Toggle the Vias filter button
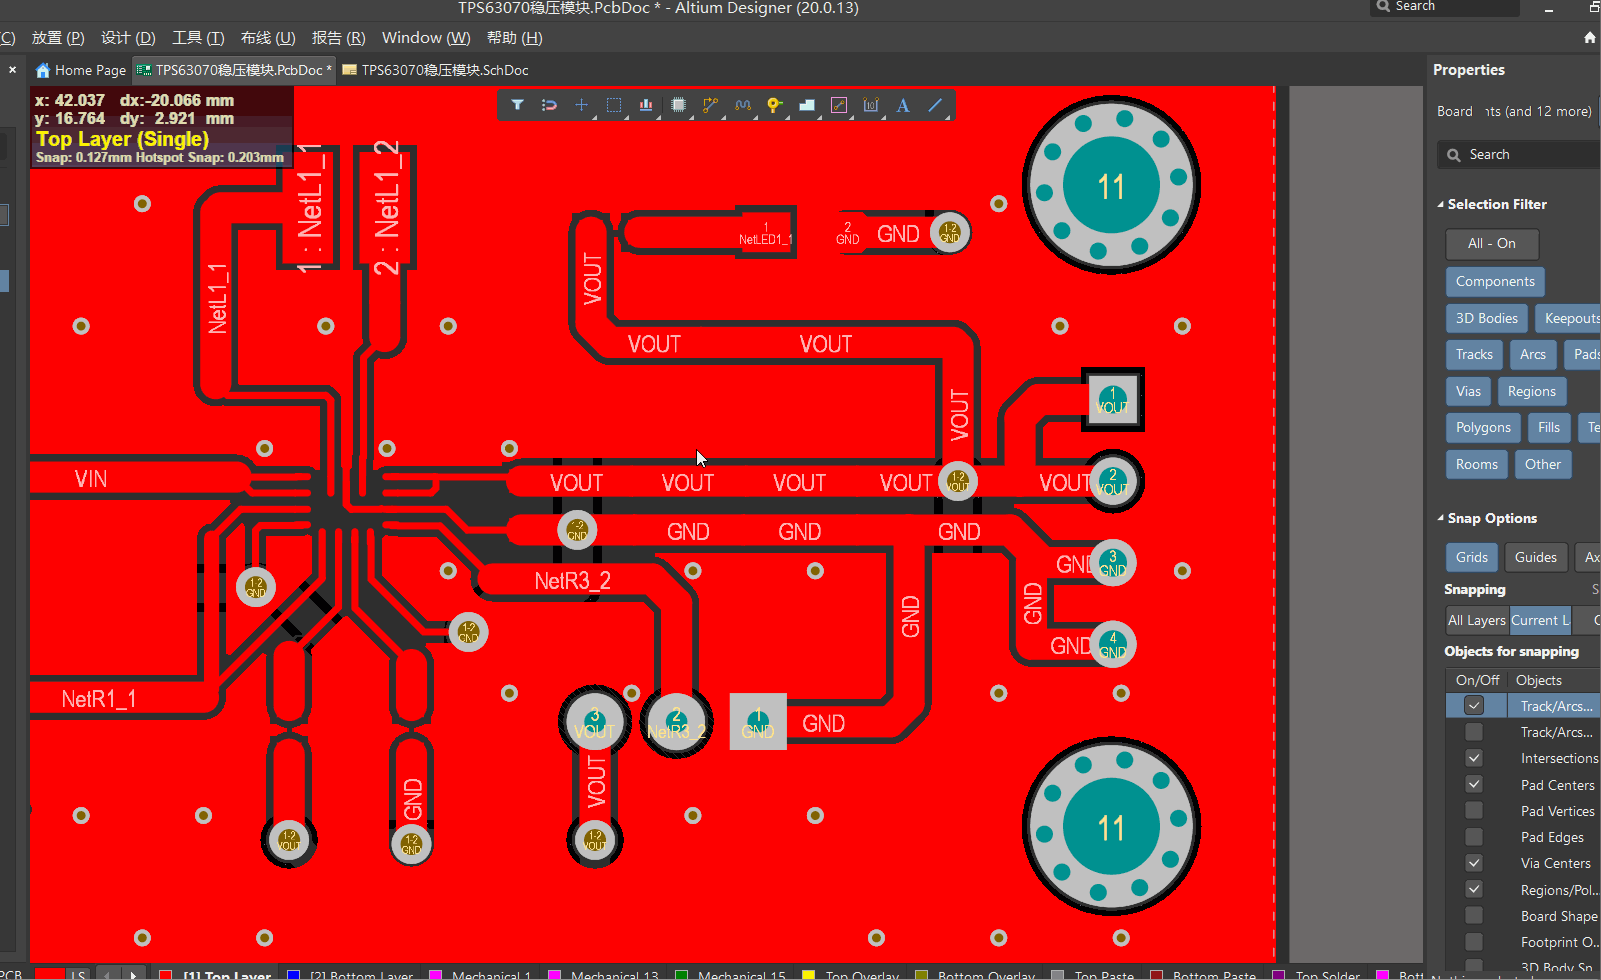Image resolution: width=1601 pixels, height=980 pixels. [1468, 391]
